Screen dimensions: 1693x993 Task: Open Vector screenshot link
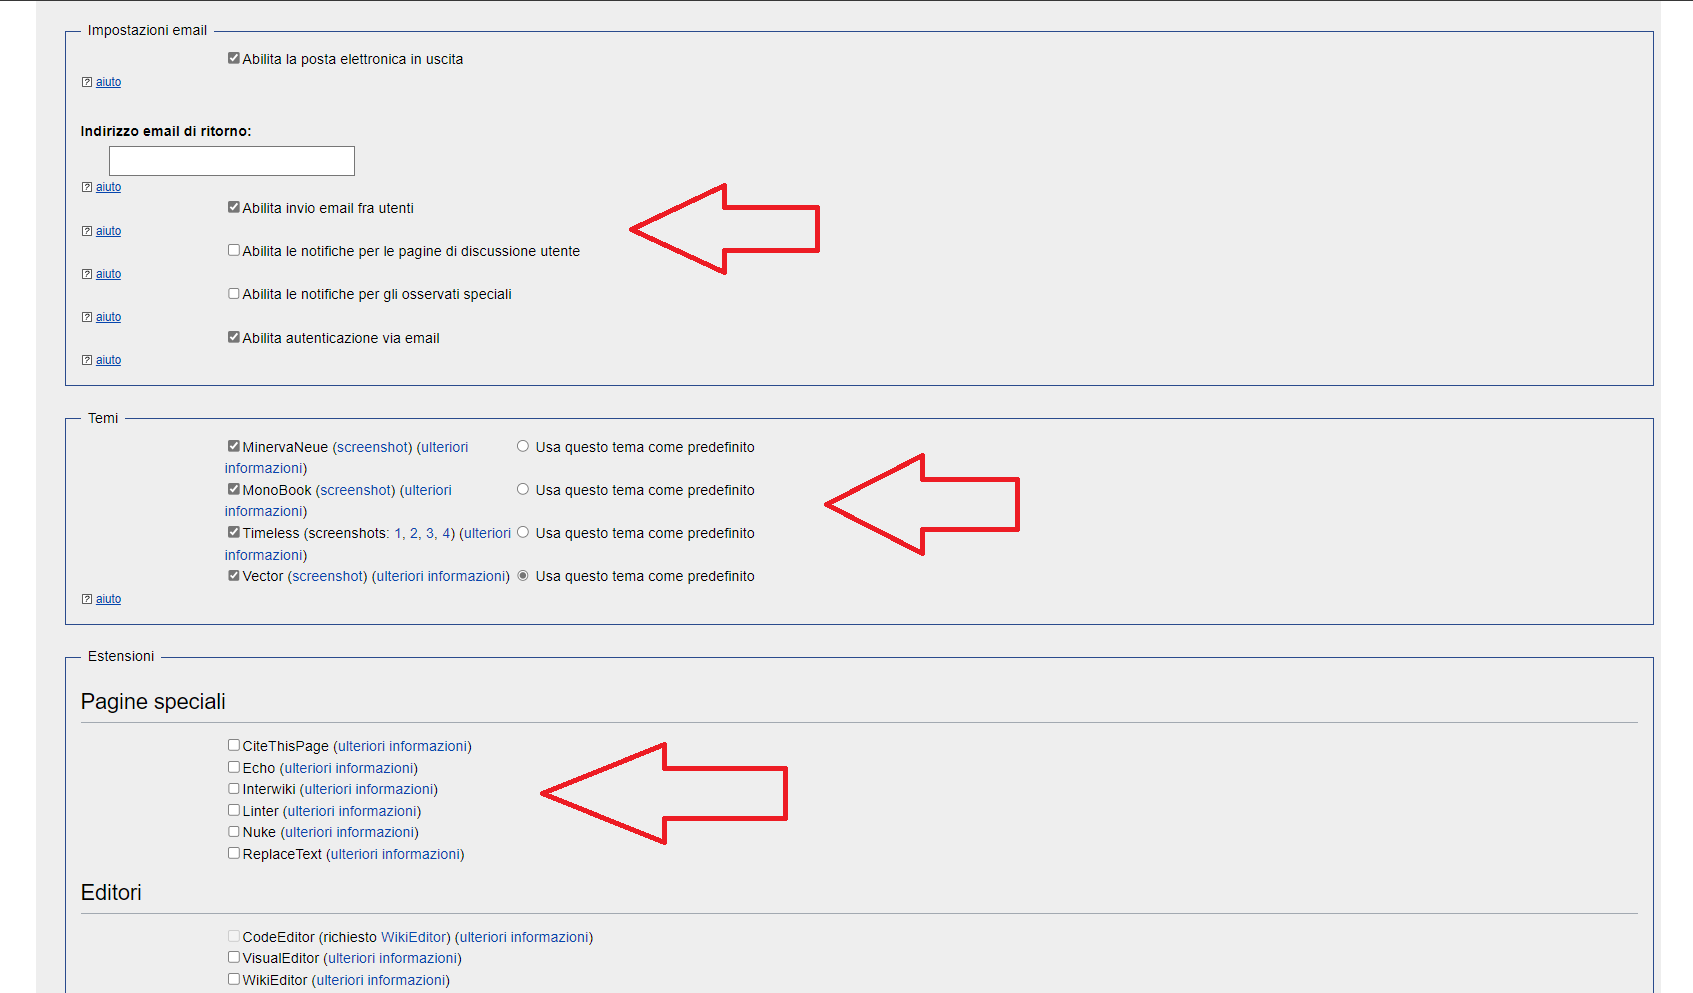point(328,576)
